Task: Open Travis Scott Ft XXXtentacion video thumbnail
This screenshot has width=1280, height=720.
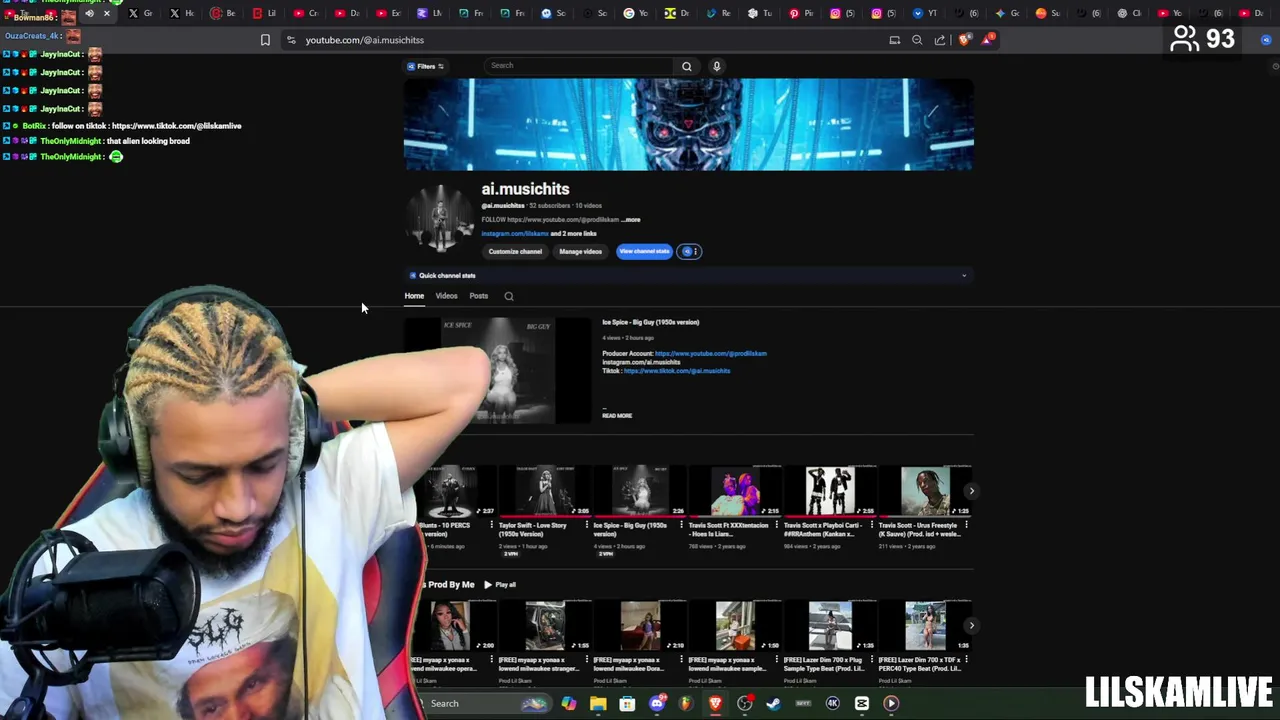Action: click(735, 491)
